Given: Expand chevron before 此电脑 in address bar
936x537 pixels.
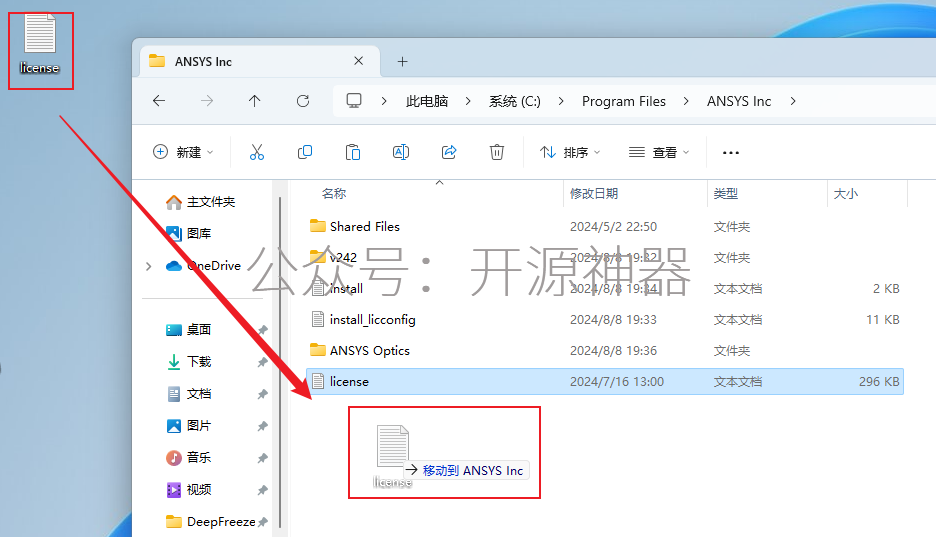Looking at the screenshot, I should 384,101.
